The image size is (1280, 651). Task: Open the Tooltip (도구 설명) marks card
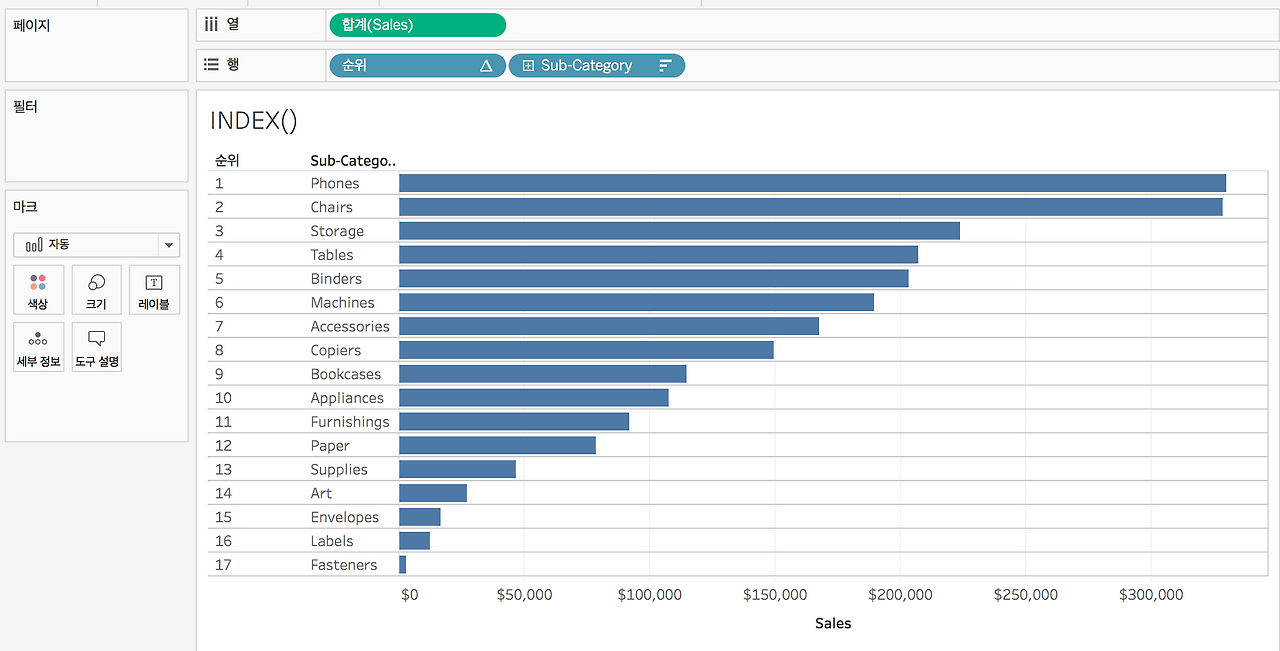(x=96, y=347)
